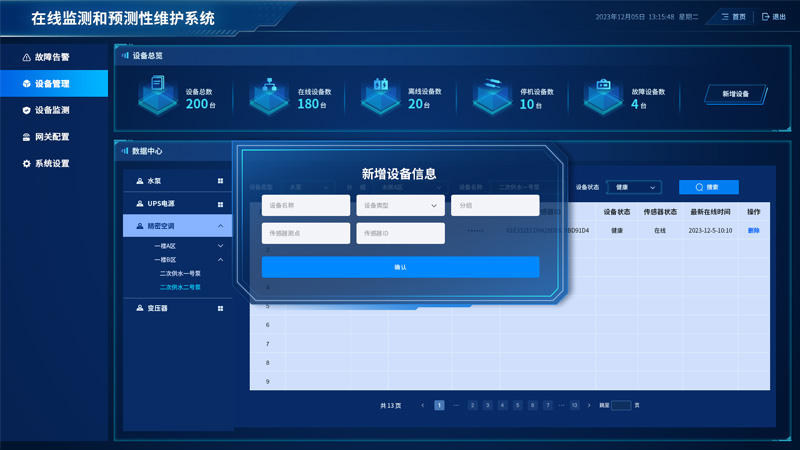This screenshot has width=800, height=450.
Task: Click the 设备状态 column header
Action: [x=617, y=212]
